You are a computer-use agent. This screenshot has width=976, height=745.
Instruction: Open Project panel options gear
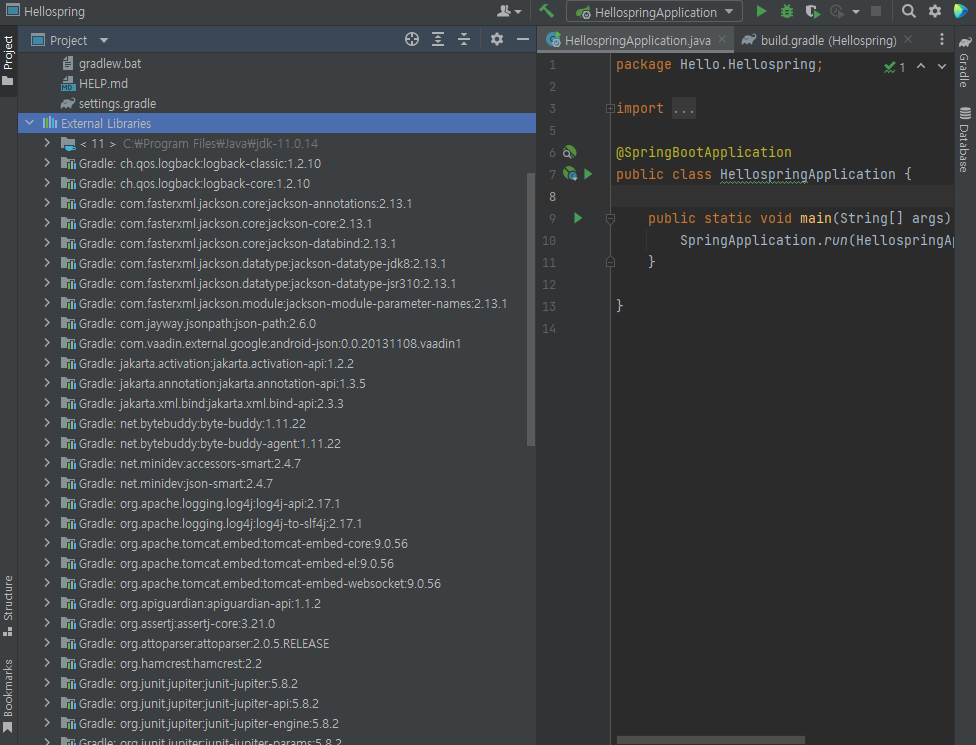(497, 40)
